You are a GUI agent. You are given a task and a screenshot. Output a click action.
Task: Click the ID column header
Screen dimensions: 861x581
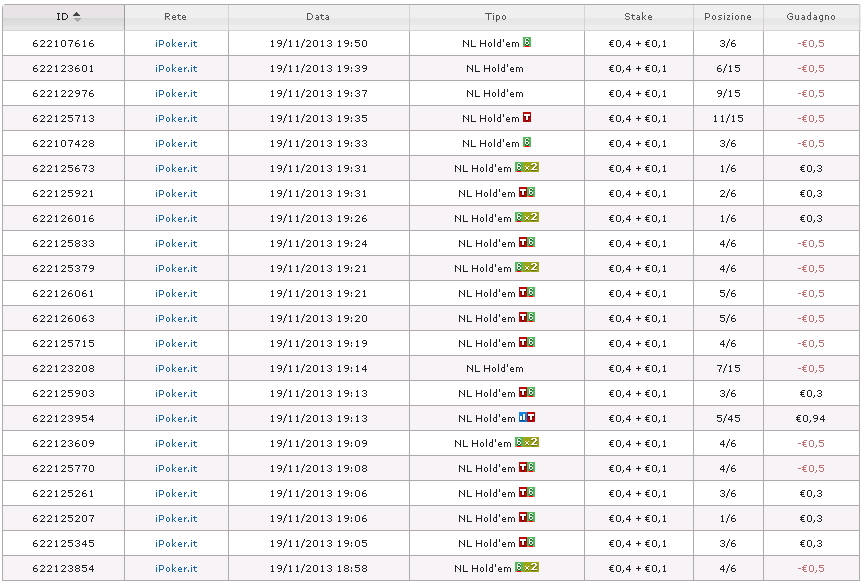pyautogui.click(x=63, y=17)
